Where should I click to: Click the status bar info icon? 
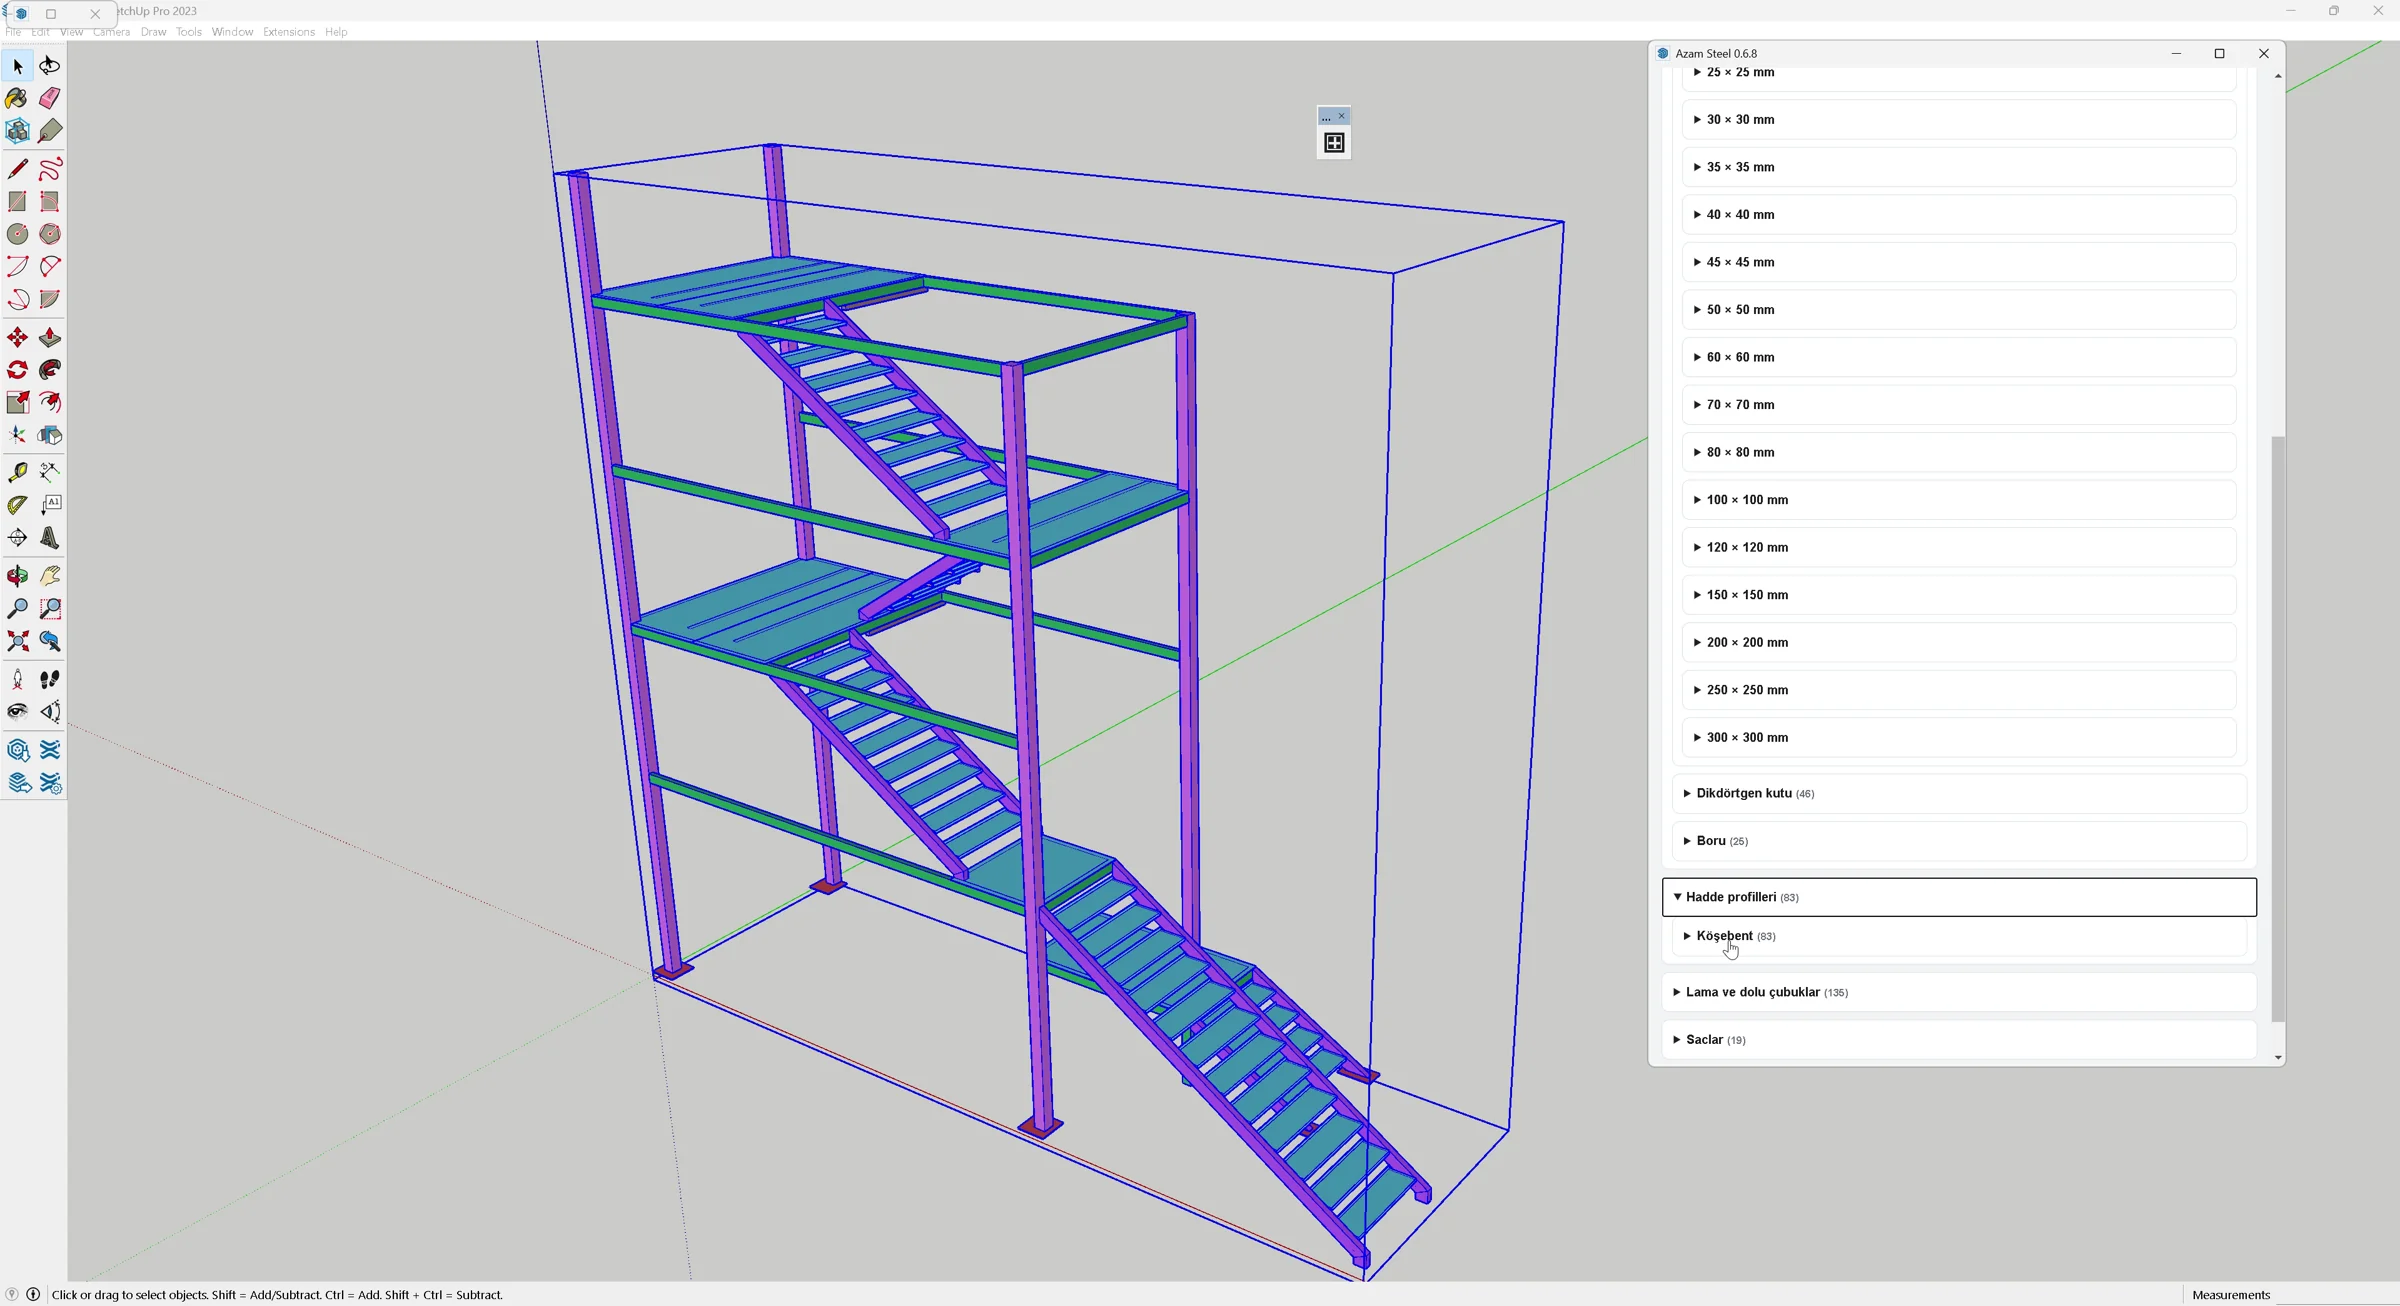33,1295
